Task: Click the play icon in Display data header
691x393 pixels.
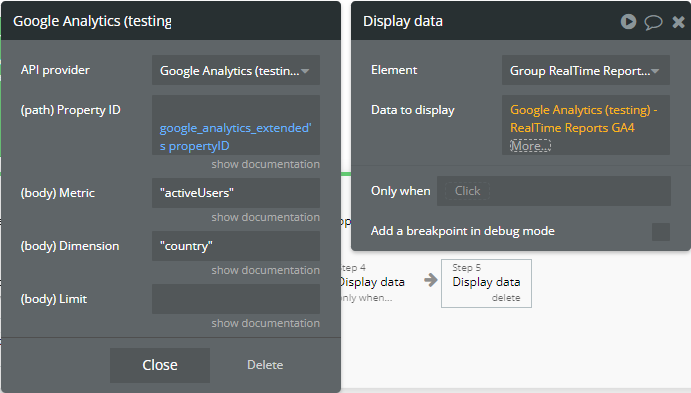Action: tap(628, 21)
